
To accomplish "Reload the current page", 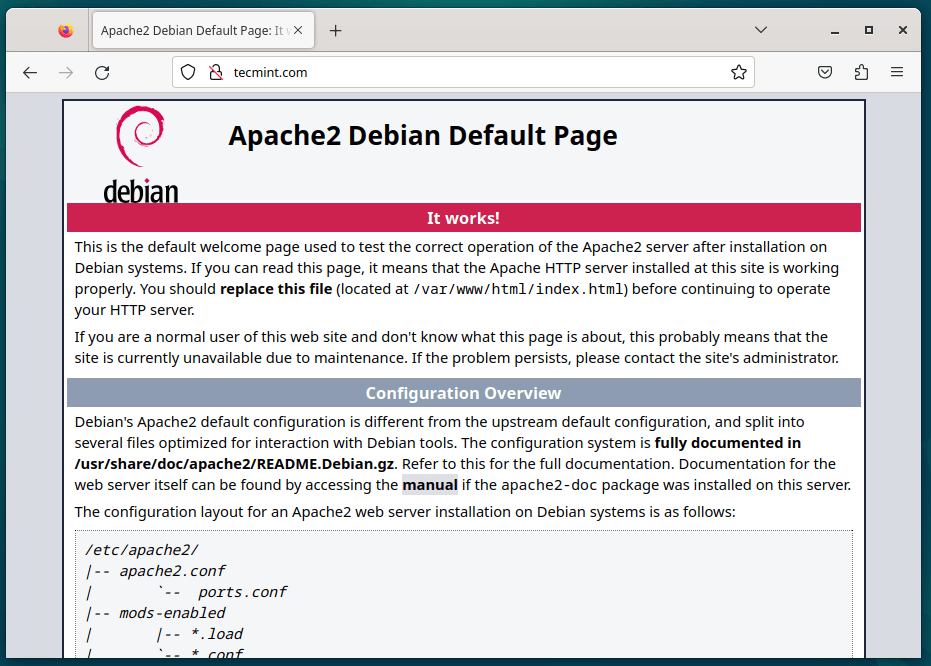I will (102, 72).
